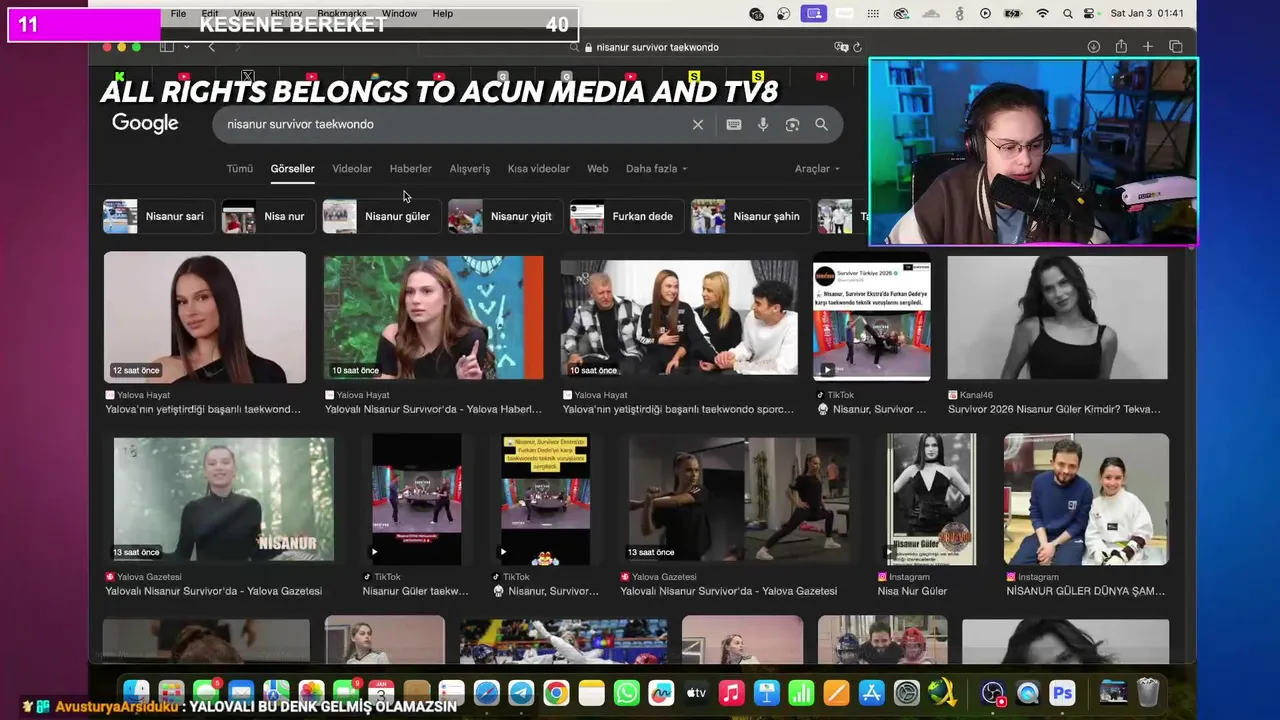Open Safari translate page icon

coord(841,47)
